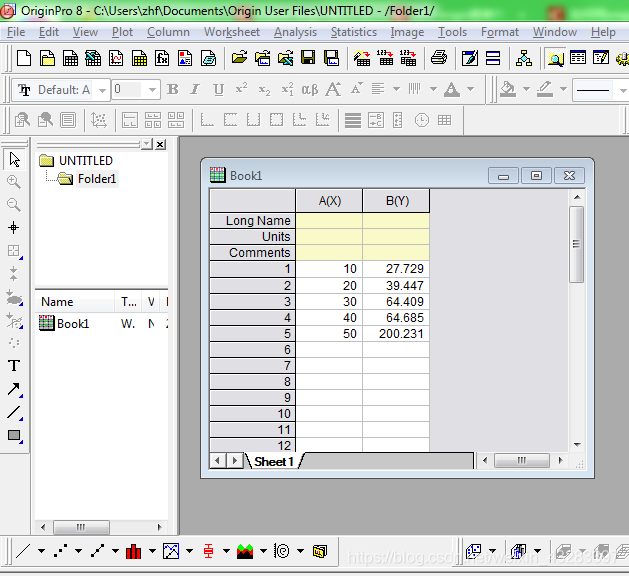Select the Long Name row header

pyautogui.click(x=253, y=221)
